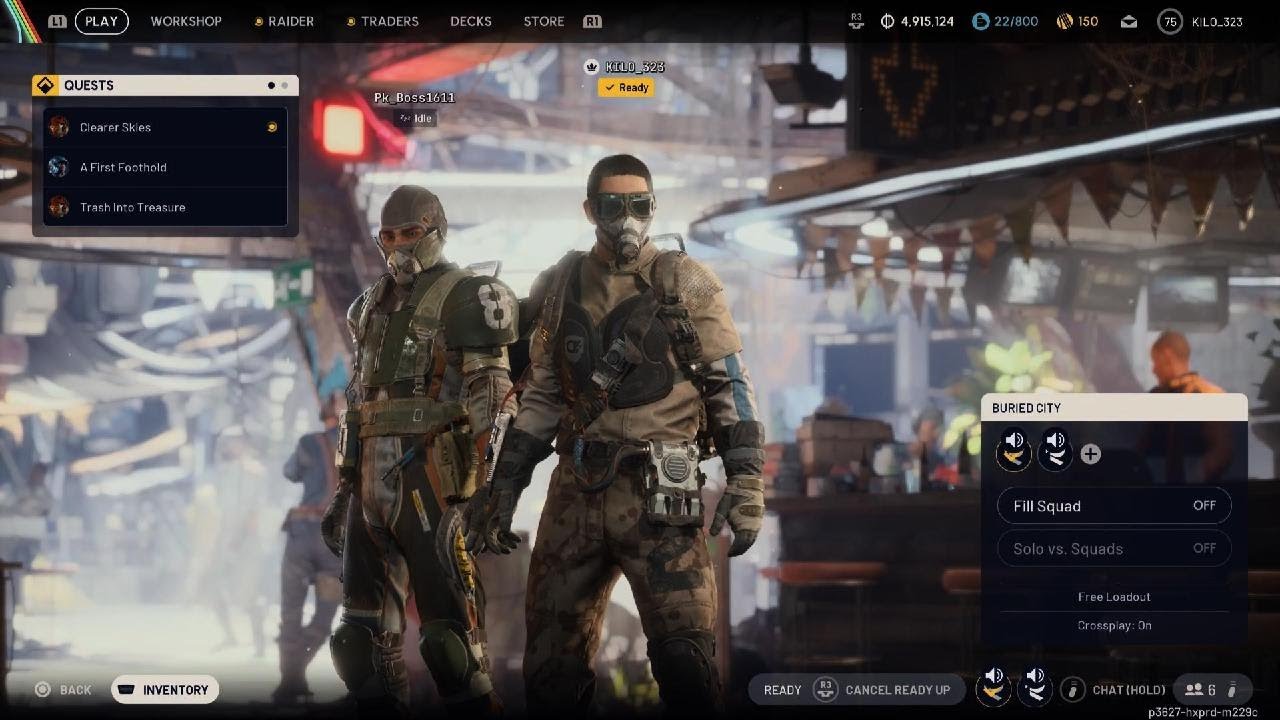Click the coin currency icon beside 4,915,124
The width and height of the screenshot is (1280, 720).
click(887, 21)
